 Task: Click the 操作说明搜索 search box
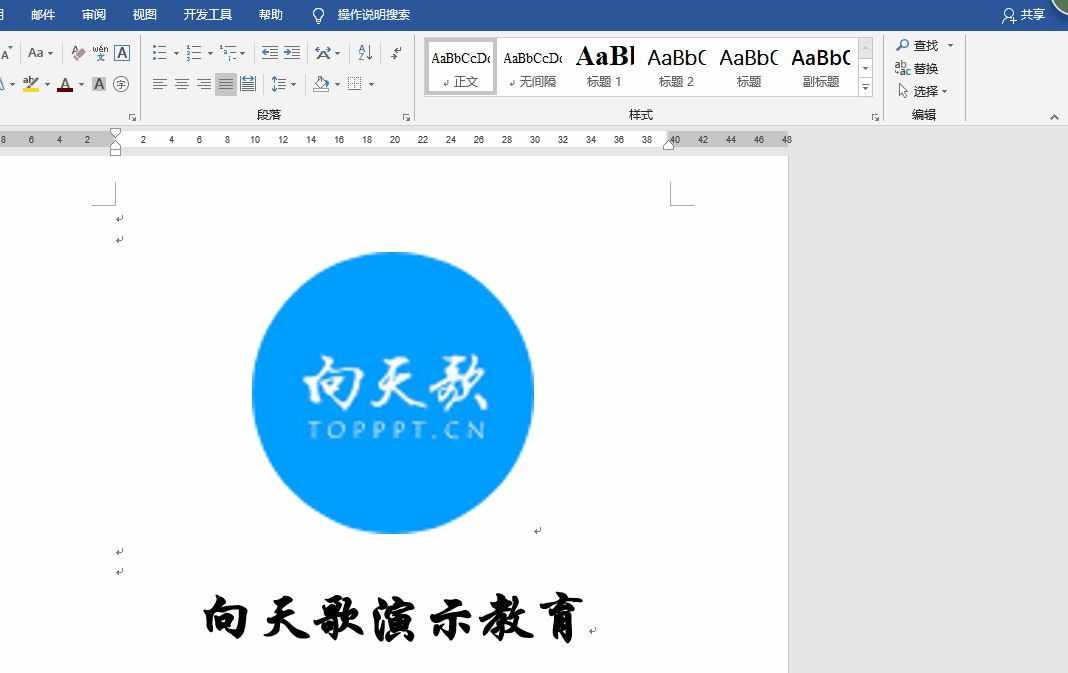374,14
